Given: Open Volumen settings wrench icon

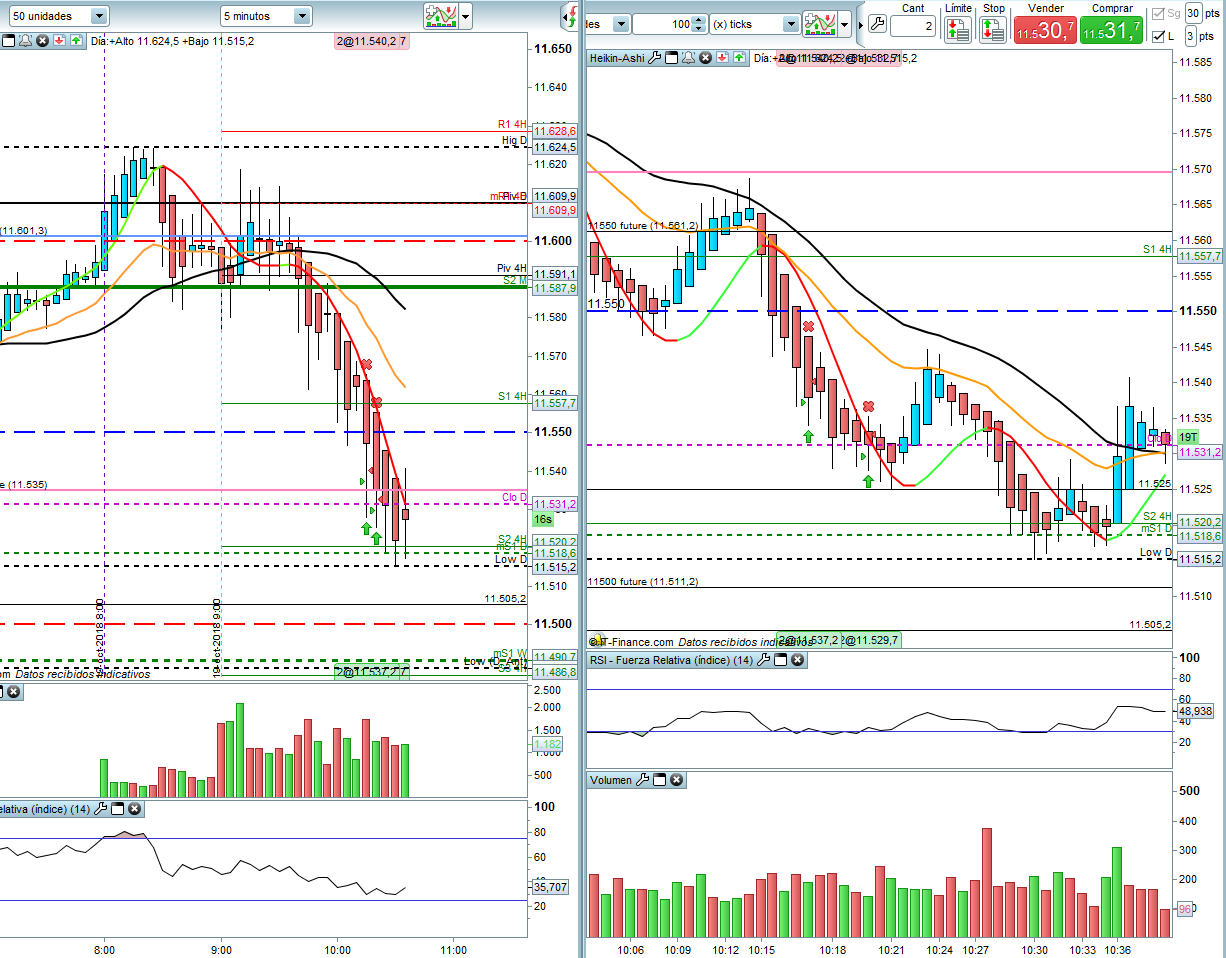Looking at the screenshot, I should pyautogui.click(x=643, y=780).
